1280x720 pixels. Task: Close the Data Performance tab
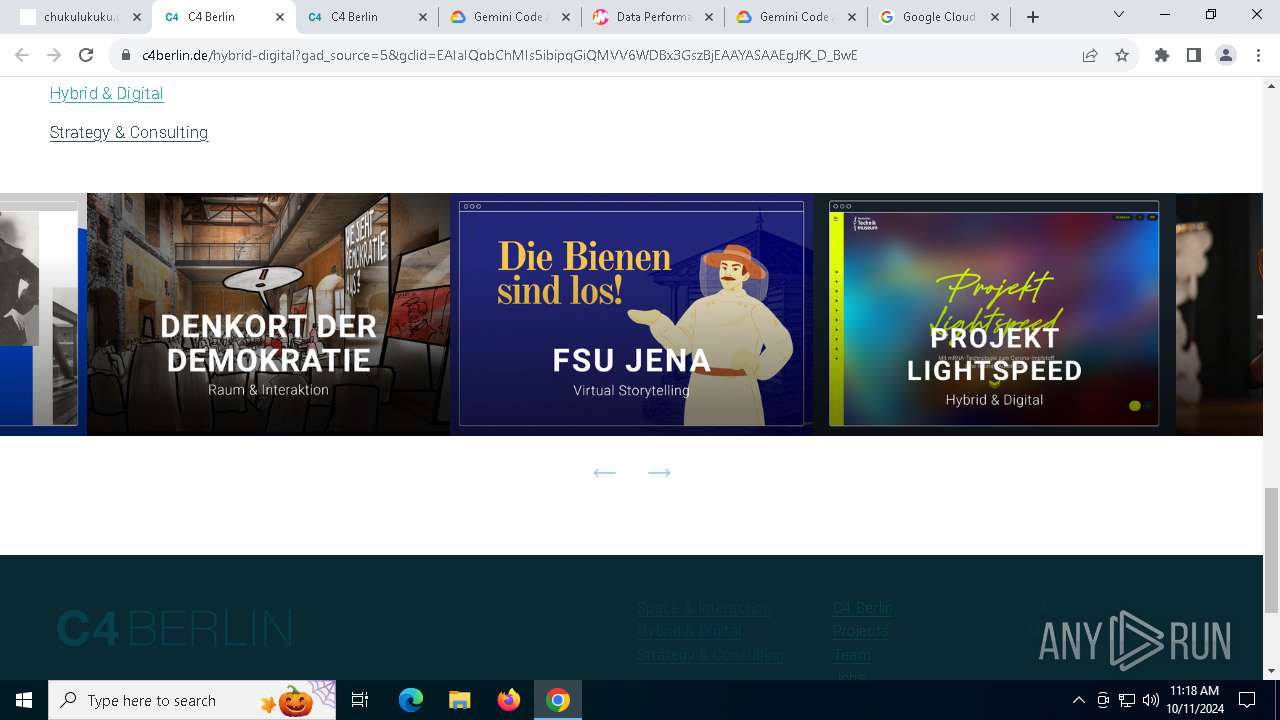click(x=709, y=17)
